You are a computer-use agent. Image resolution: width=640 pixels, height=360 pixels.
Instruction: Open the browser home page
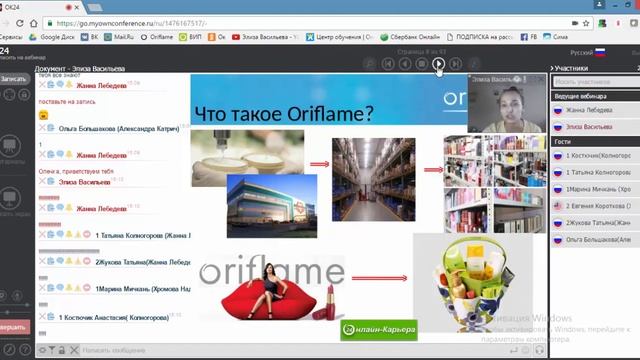[33, 23]
